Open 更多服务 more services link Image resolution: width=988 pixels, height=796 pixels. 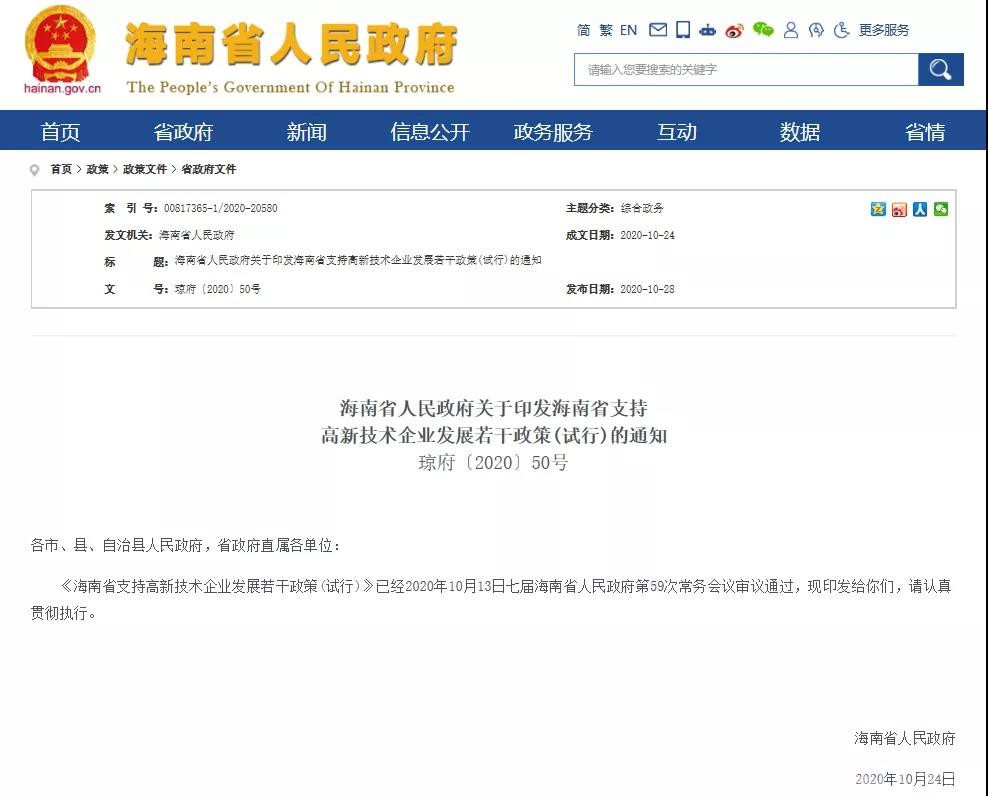coord(884,30)
